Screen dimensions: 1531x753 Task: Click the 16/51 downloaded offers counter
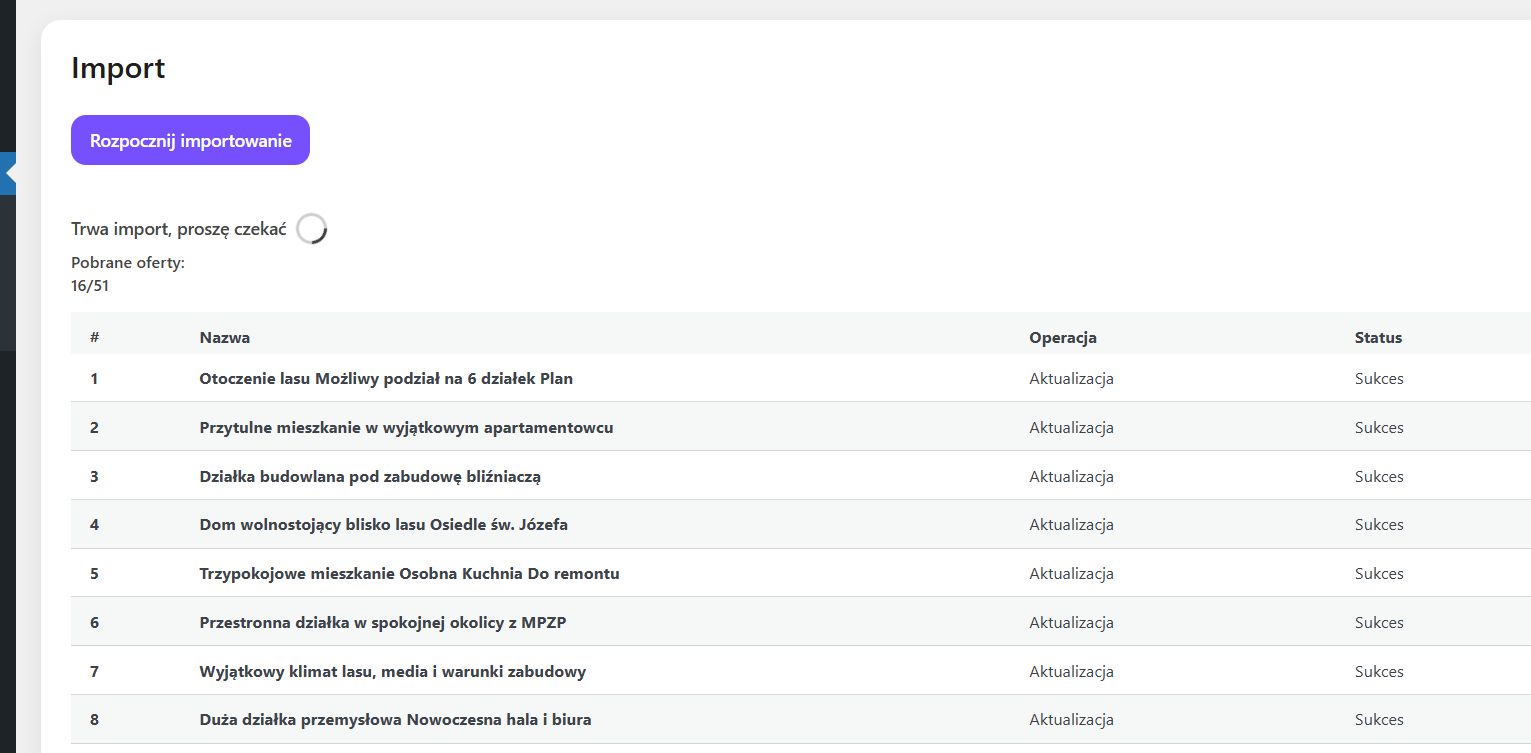click(x=90, y=286)
